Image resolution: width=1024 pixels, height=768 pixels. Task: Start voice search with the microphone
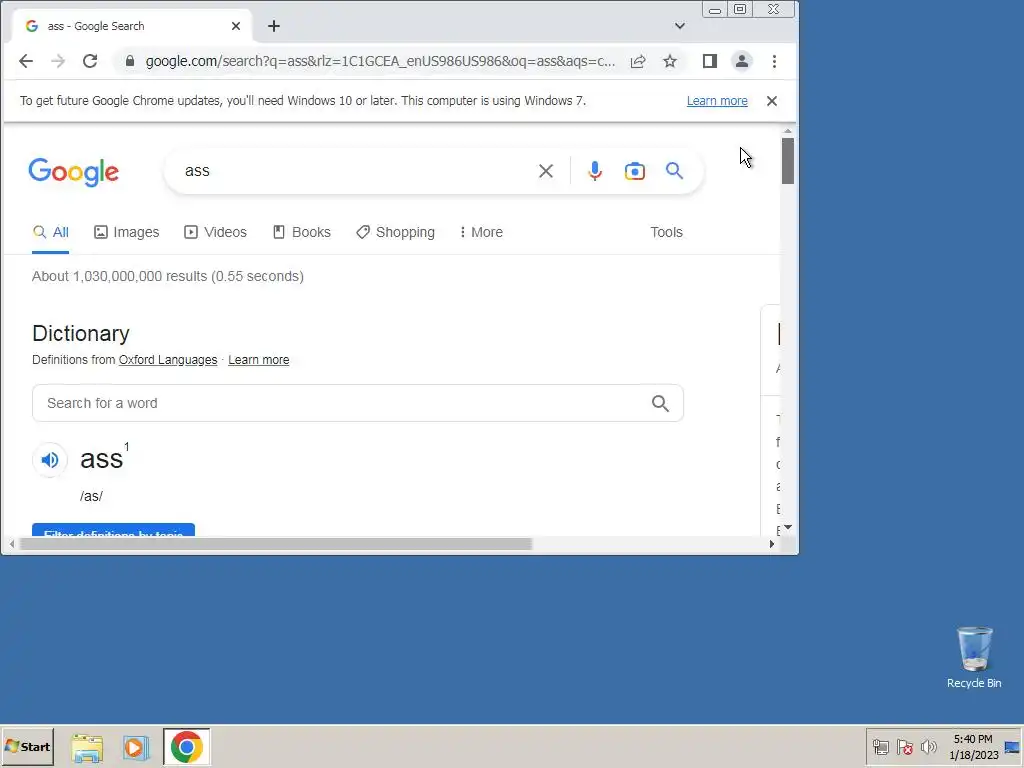595,171
